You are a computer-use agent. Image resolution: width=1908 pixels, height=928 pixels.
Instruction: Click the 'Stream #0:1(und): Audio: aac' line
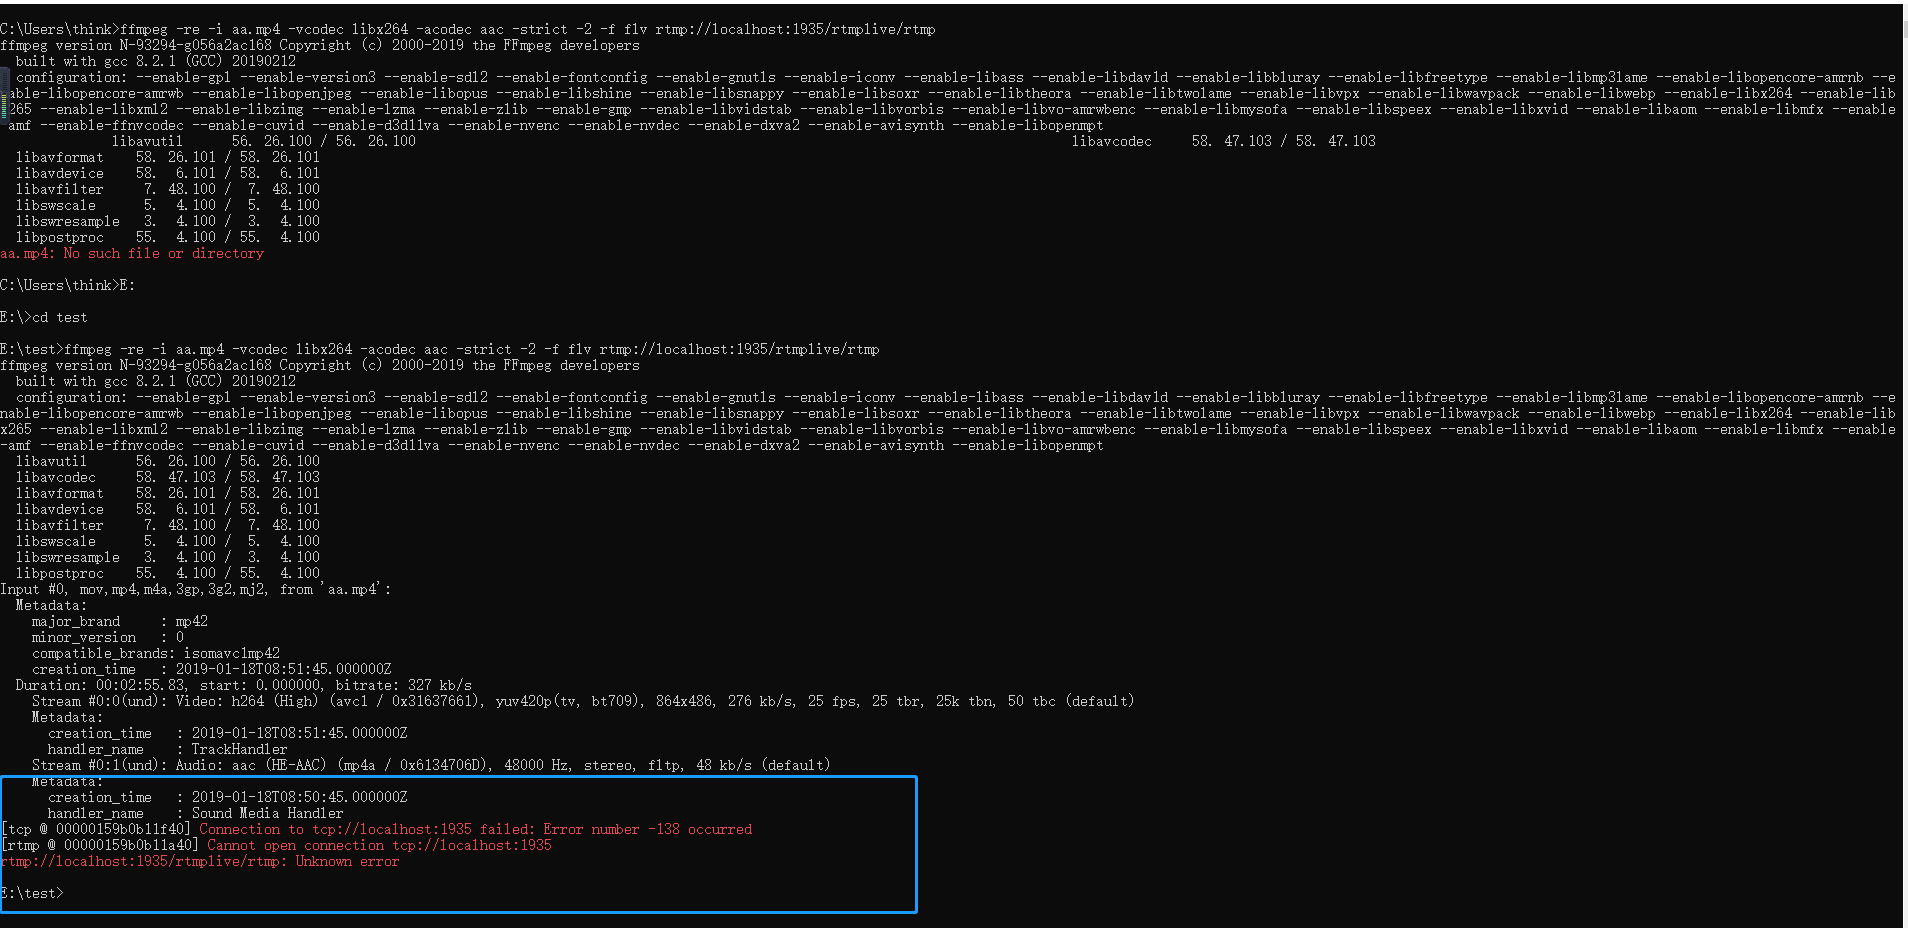coord(431,765)
